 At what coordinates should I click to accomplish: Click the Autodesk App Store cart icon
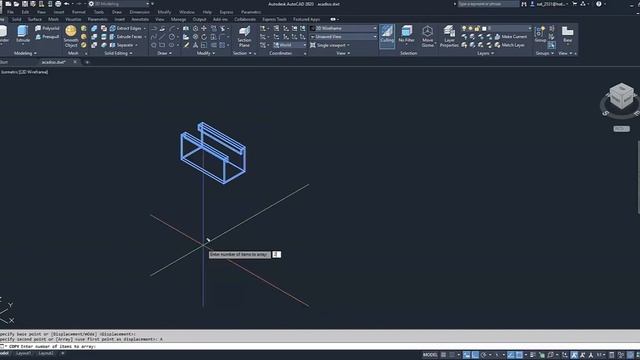(575, 4)
